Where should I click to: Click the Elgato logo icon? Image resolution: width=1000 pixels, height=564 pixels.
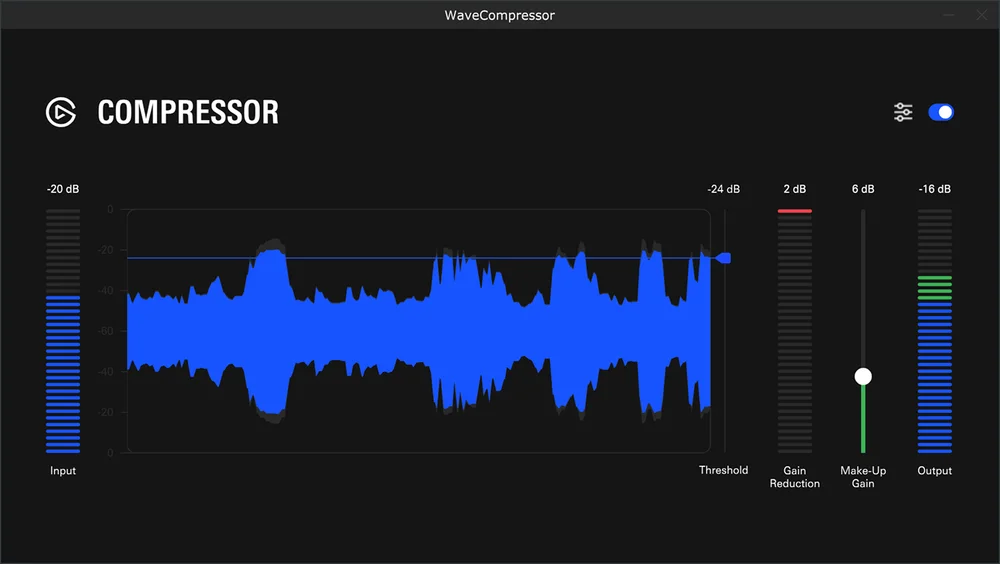pos(61,112)
